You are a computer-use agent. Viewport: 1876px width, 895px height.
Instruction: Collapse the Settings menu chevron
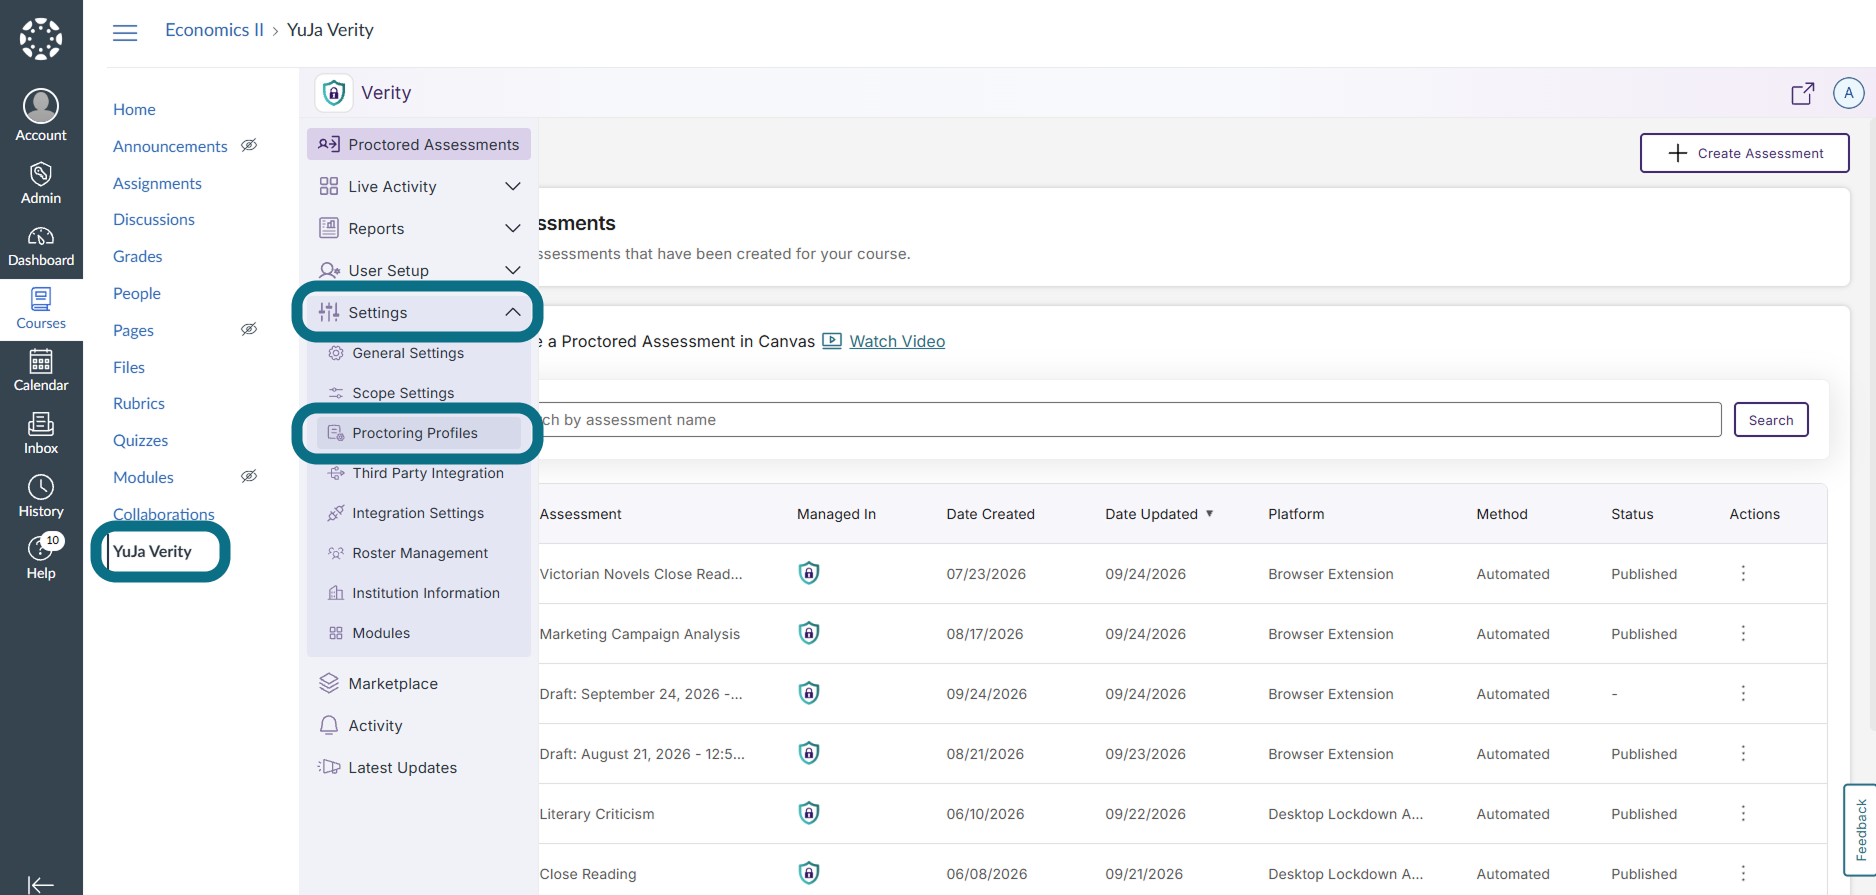(x=513, y=312)
